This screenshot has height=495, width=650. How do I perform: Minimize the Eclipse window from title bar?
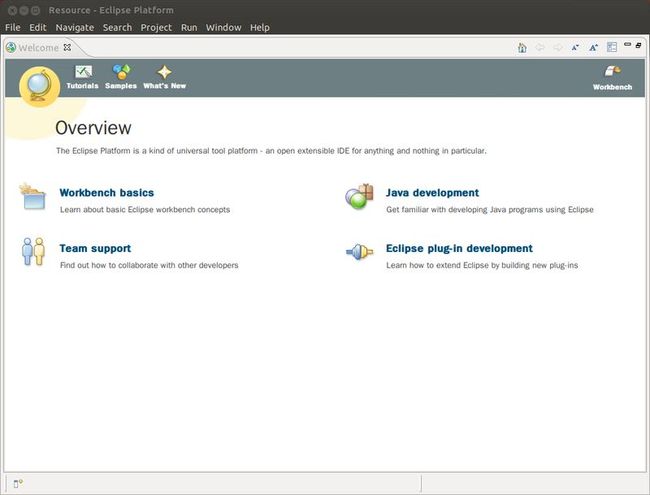tap(24, 10)
